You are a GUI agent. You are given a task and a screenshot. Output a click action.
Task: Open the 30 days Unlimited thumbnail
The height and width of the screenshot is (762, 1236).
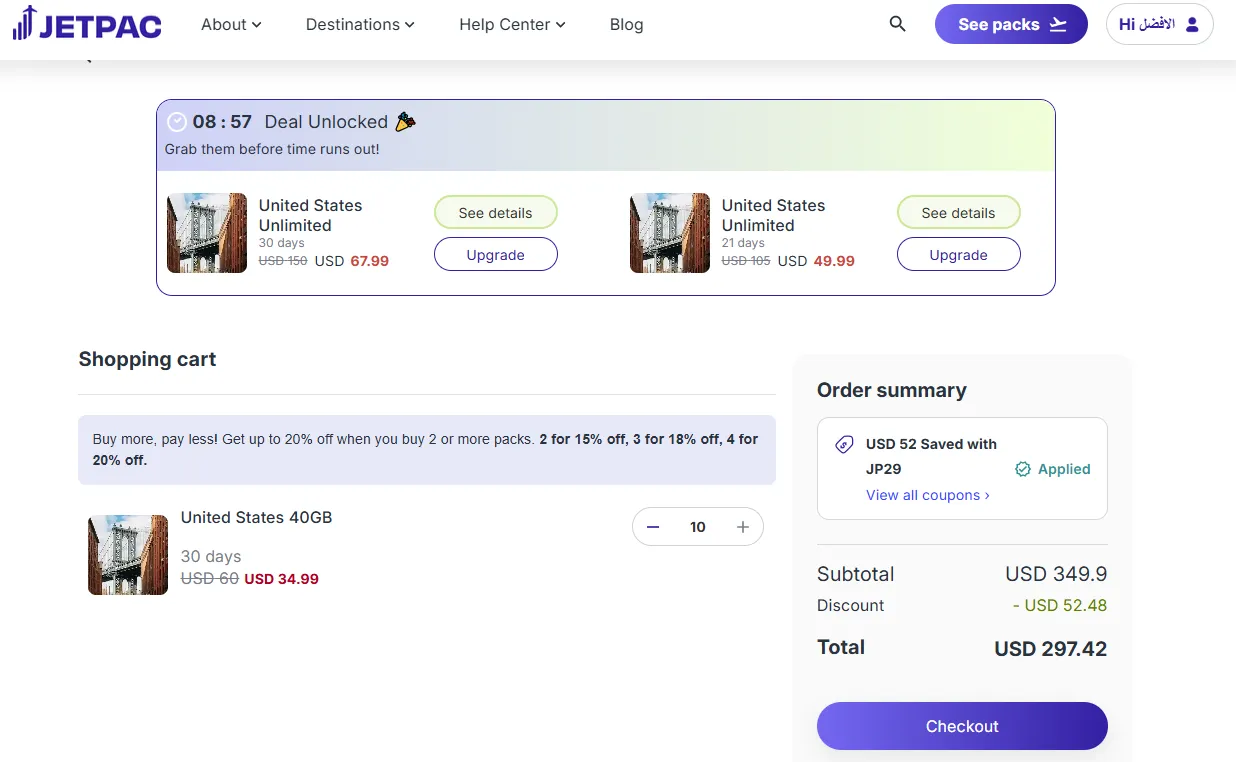[x=207, y=233]
